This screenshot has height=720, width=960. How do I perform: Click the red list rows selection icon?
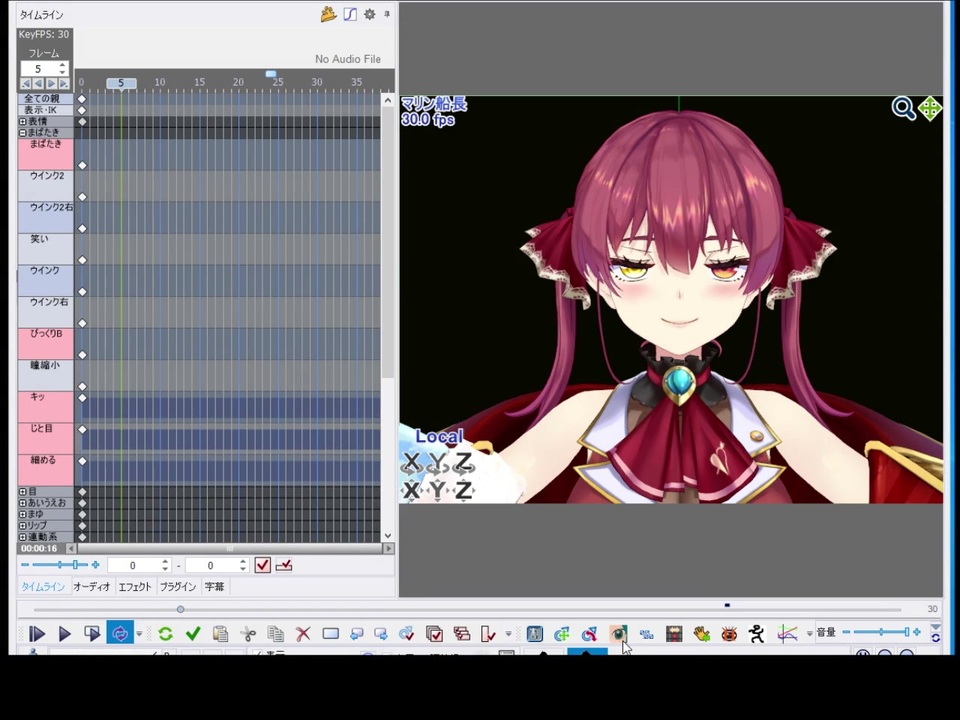[x=462, y=634]
